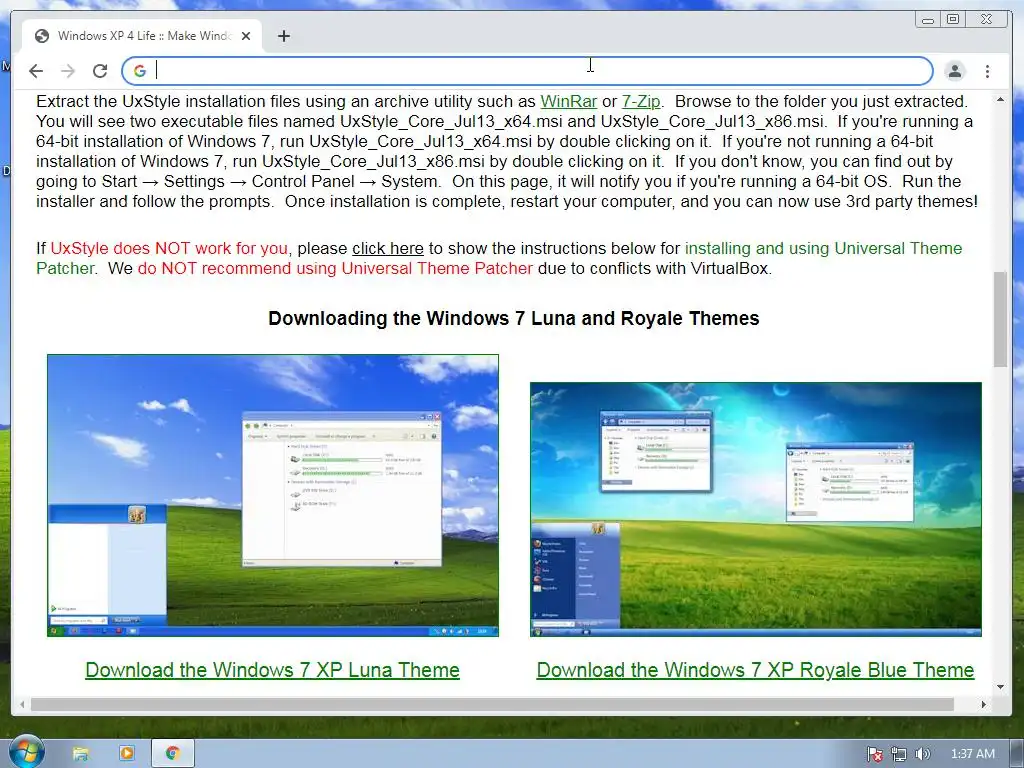Reload the page with the refresh icon

tap(100, 71)
